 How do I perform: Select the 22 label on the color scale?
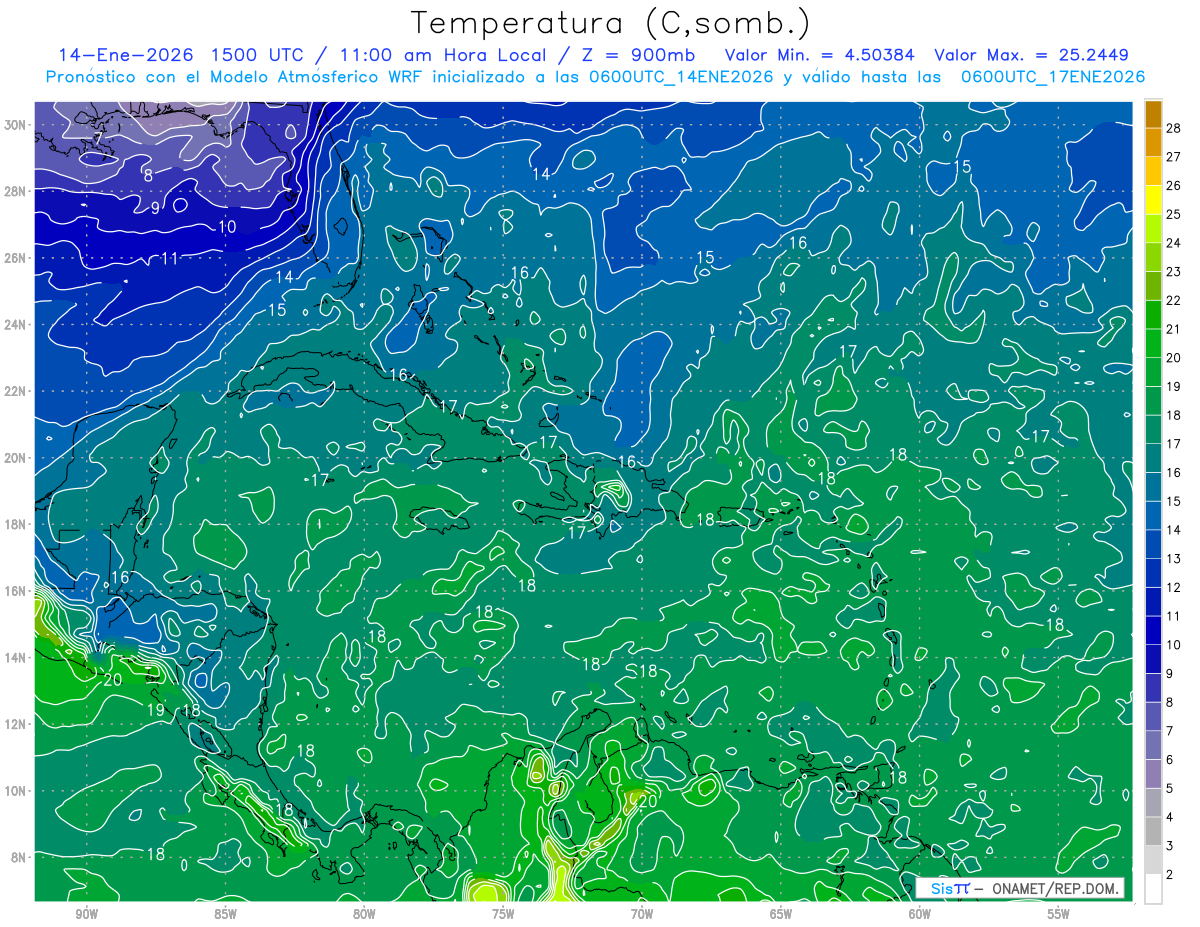tap(1174, 300)
